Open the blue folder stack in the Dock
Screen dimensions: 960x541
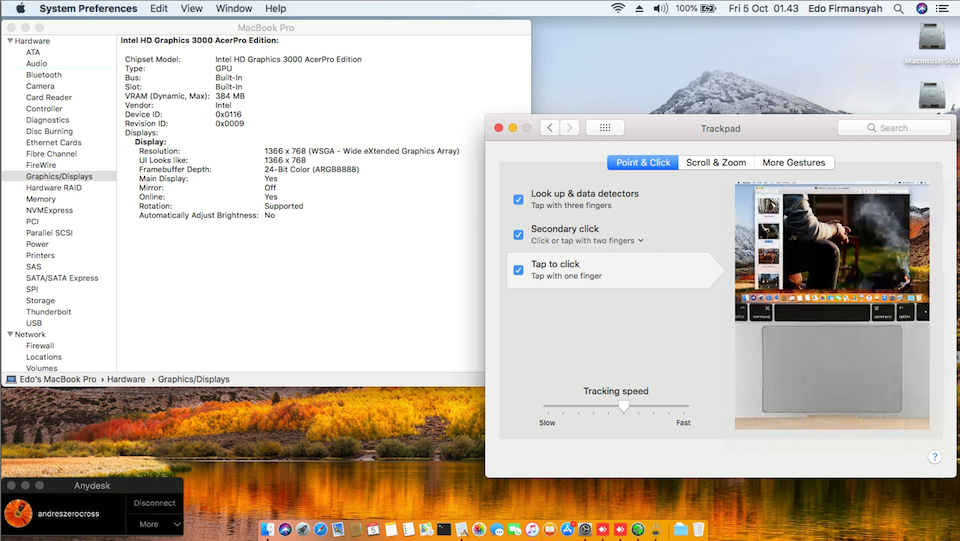[681, 529]
